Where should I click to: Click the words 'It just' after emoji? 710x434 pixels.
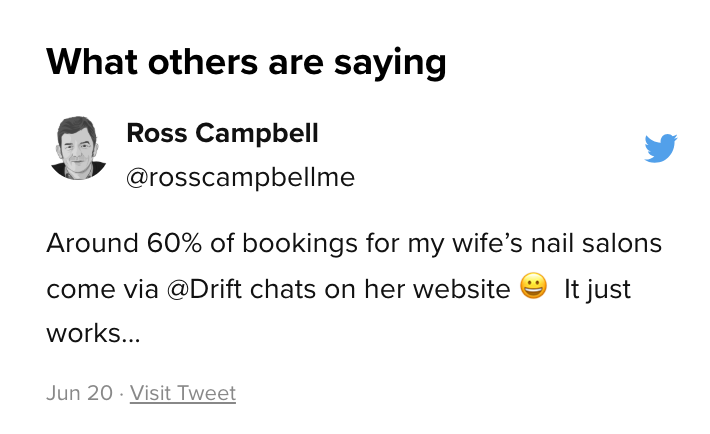click(597, 289)
